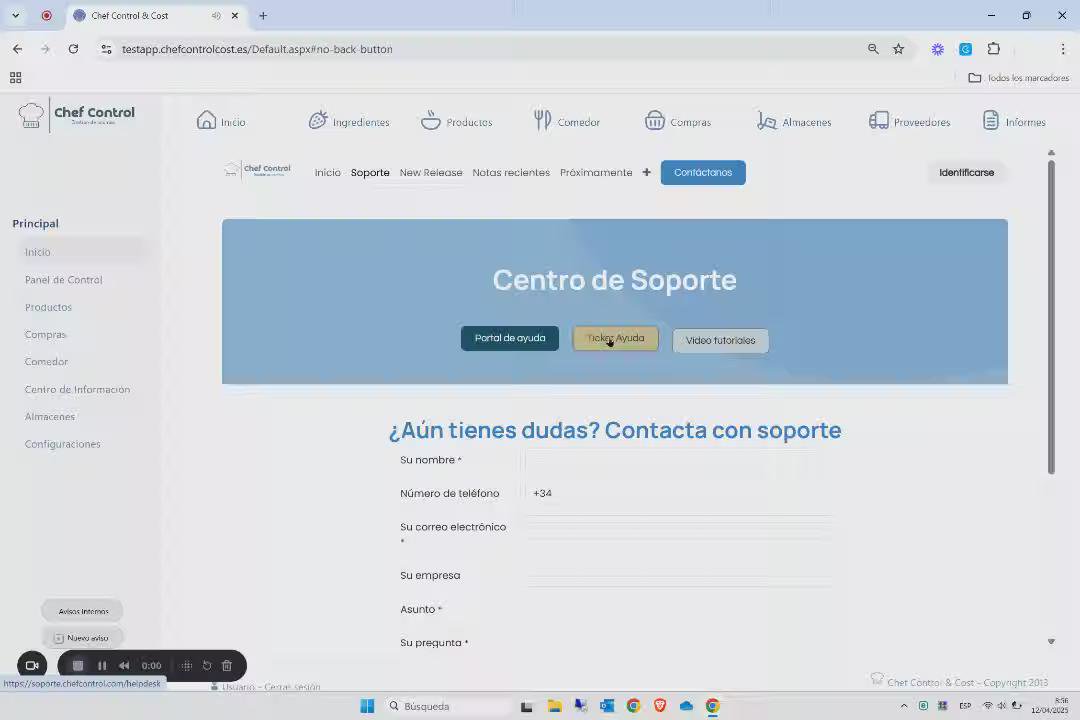The image size is (1080, 720).
Task: Switch to Soporte tab
Action: tap(370, 172)
